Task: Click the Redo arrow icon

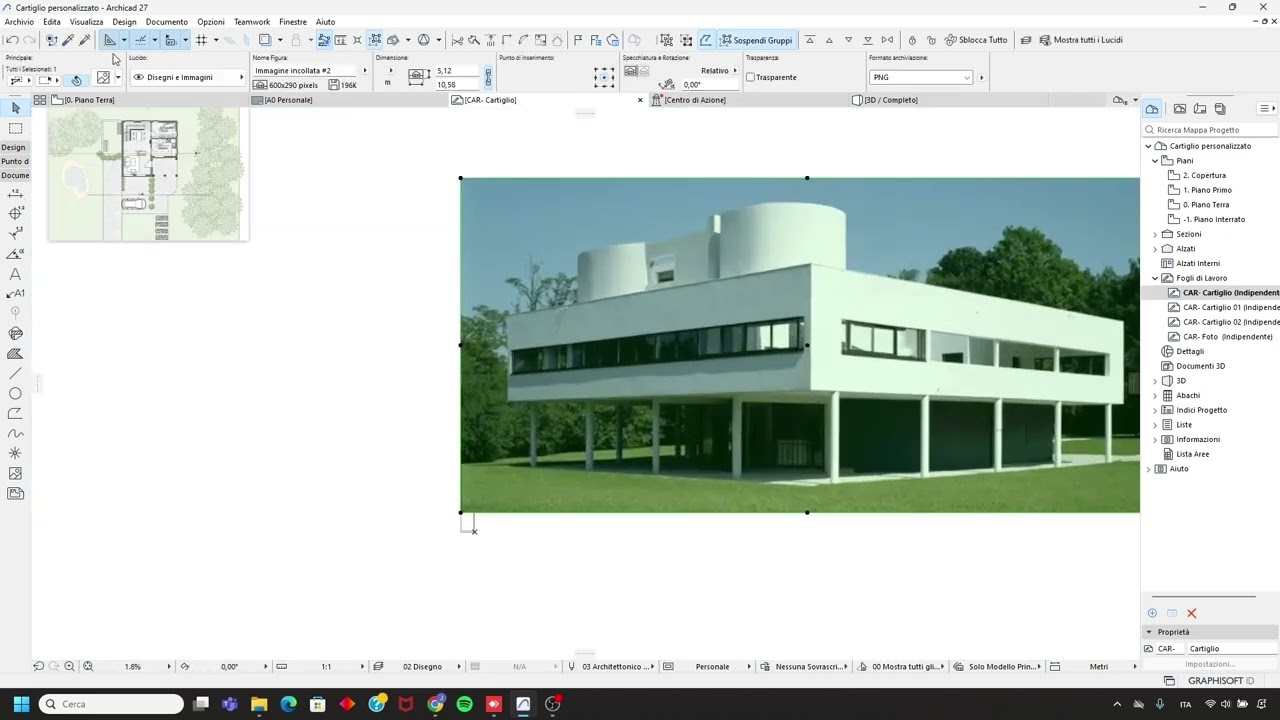Action: pyautogui.click(x=29, y=40)
